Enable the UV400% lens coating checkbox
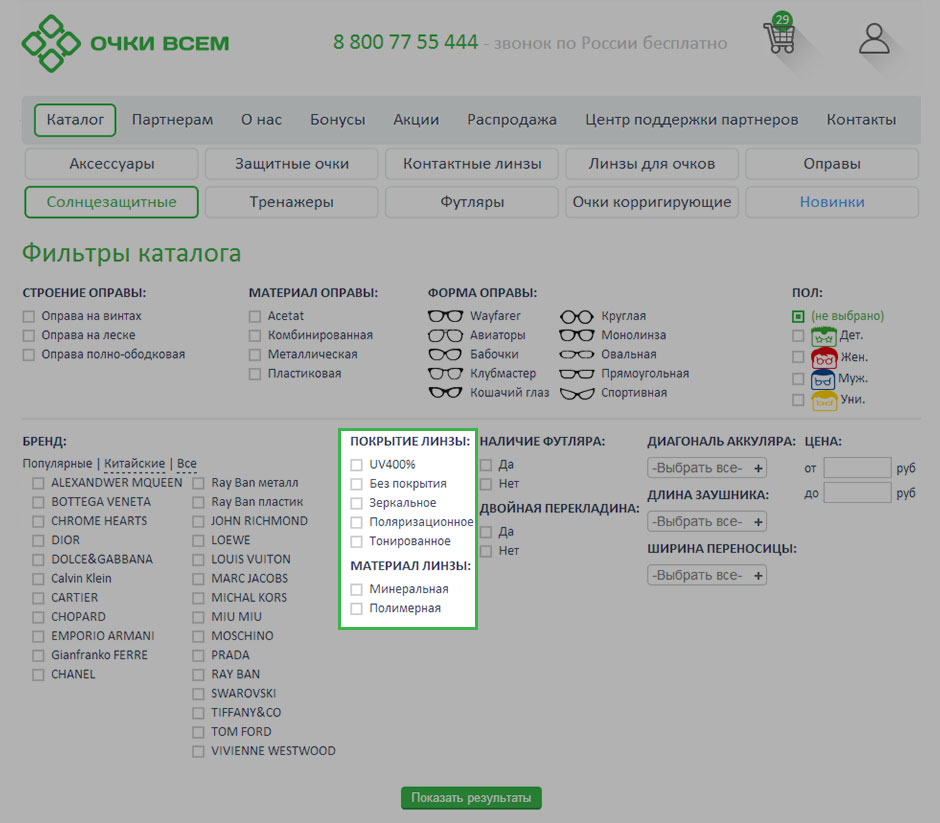940x823 pixels. 357,465
